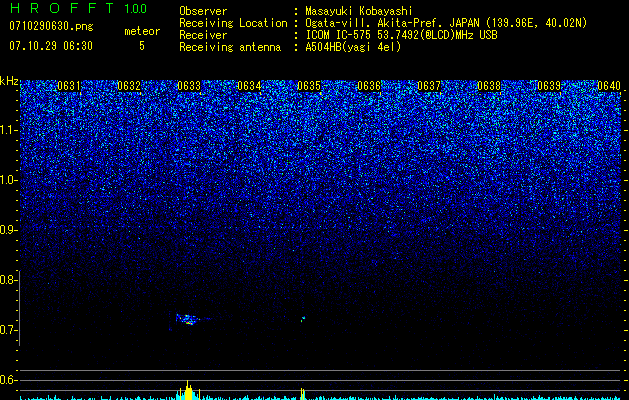Viewport: 629px width, 400px height.
Task: Click the 0634 time marker
Action: pos(249,86)
